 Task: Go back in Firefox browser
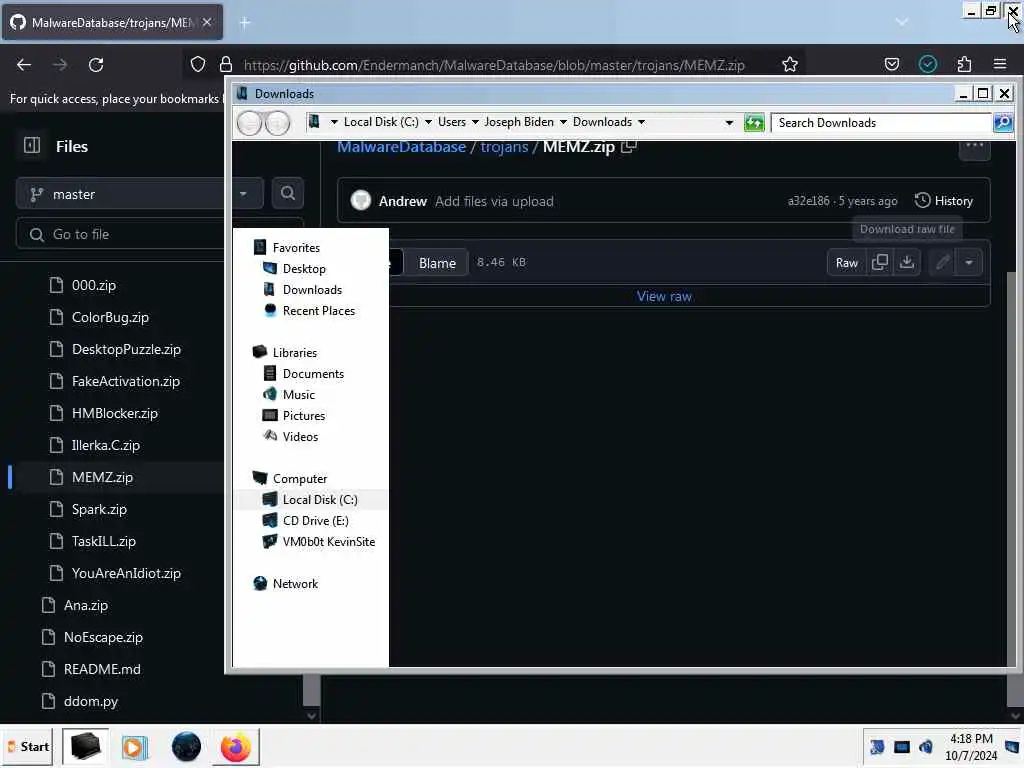pos(24,65)
